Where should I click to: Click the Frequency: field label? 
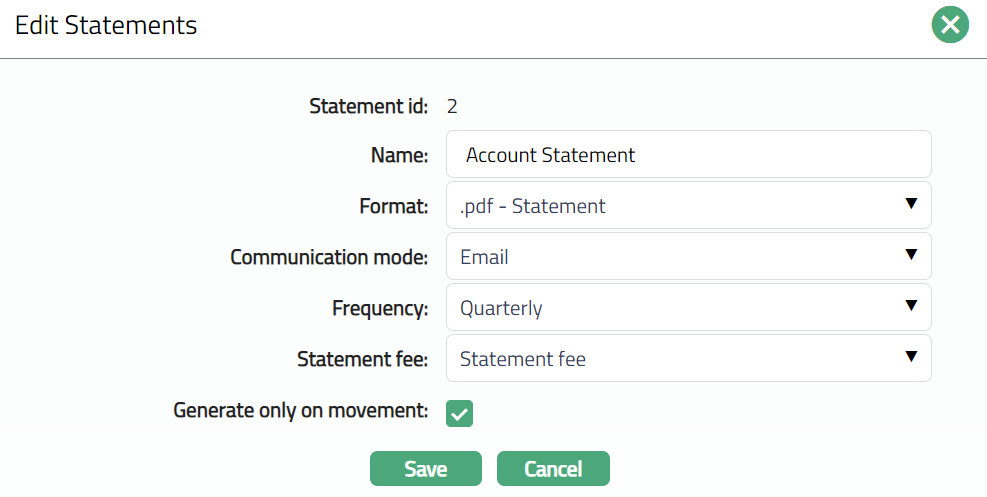[x=380, y=308]
